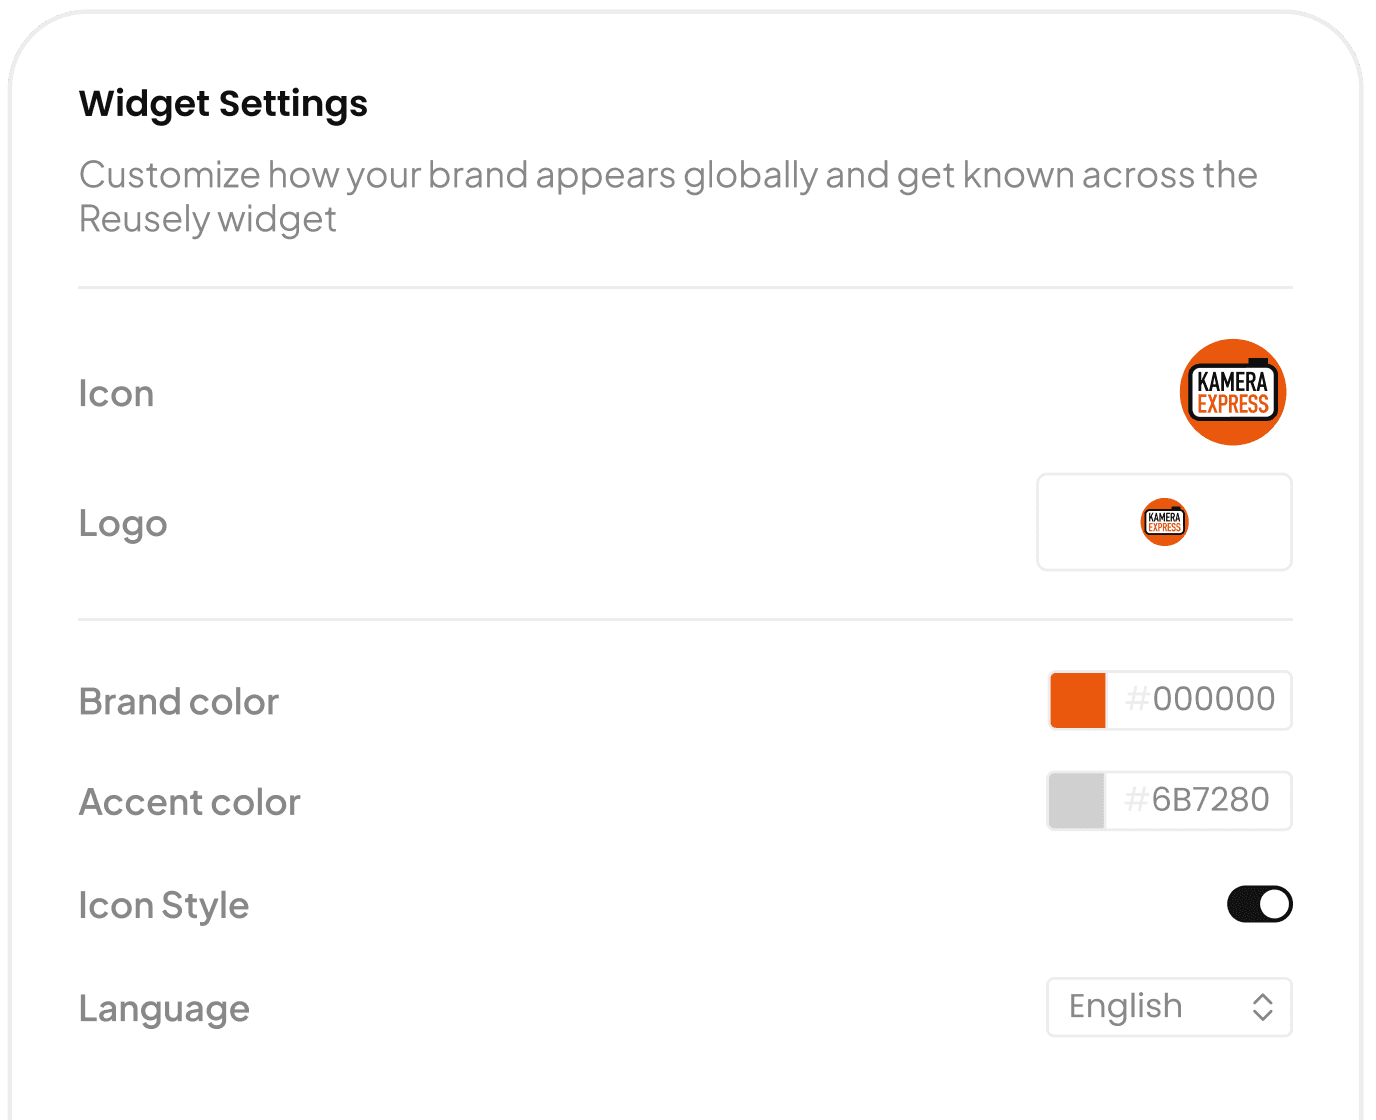
Task: Click the Icon row label
Action: tap(116, 394)
